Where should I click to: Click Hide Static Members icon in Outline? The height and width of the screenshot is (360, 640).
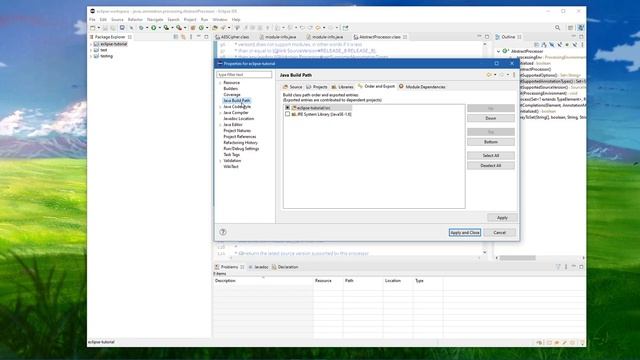click(560, 44)
